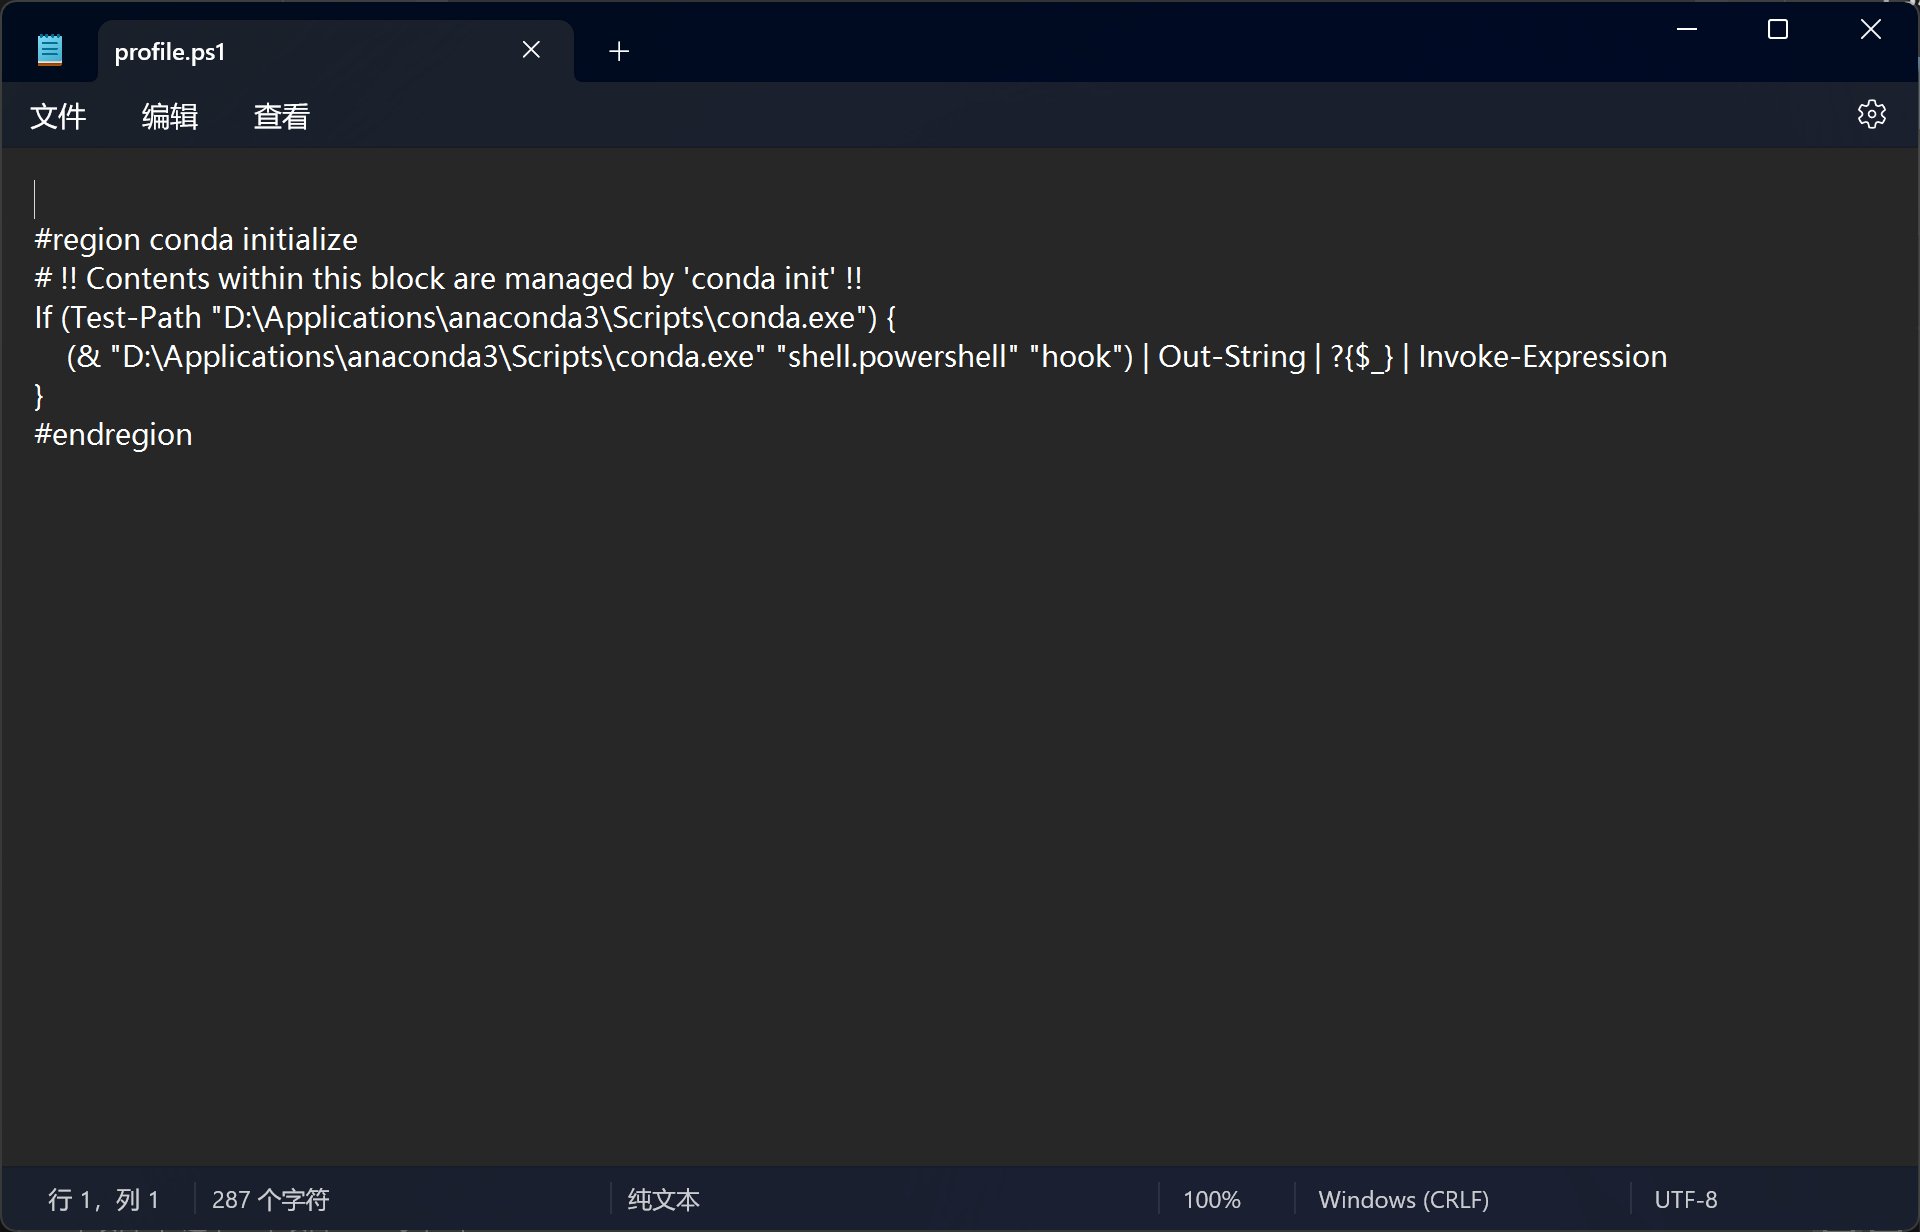Close the Notepad window
This screenshot has height=1232, width=1920.
point(1870,29)
